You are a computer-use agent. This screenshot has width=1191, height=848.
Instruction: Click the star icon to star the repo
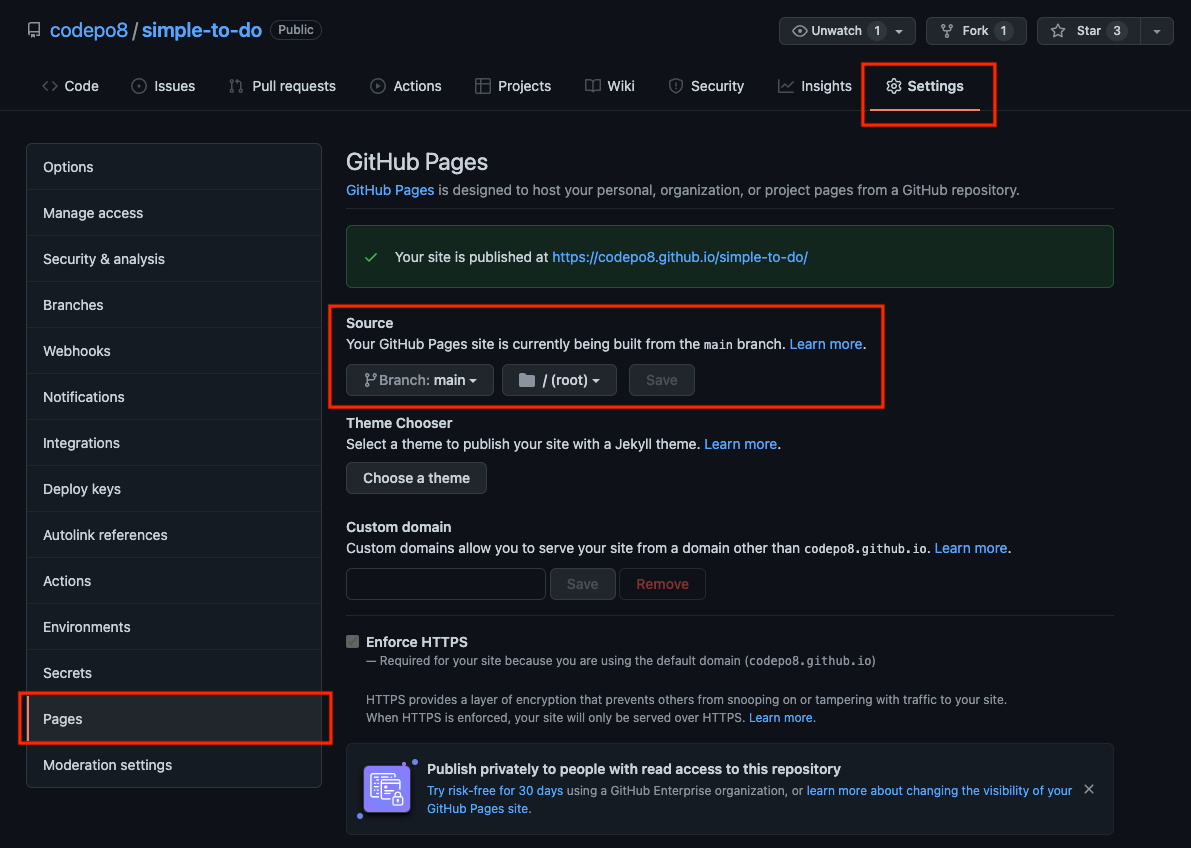[1060, 30]
